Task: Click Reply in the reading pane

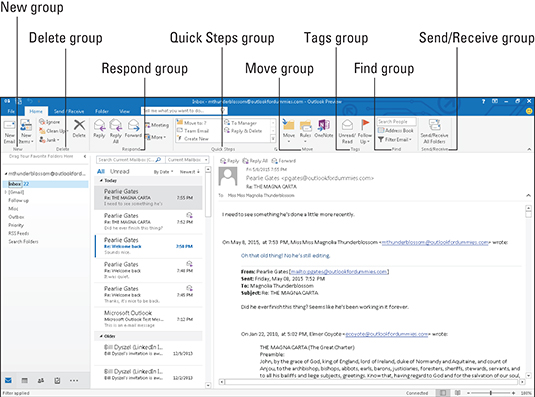Action: pyautogui.click(x=230, y=161)
